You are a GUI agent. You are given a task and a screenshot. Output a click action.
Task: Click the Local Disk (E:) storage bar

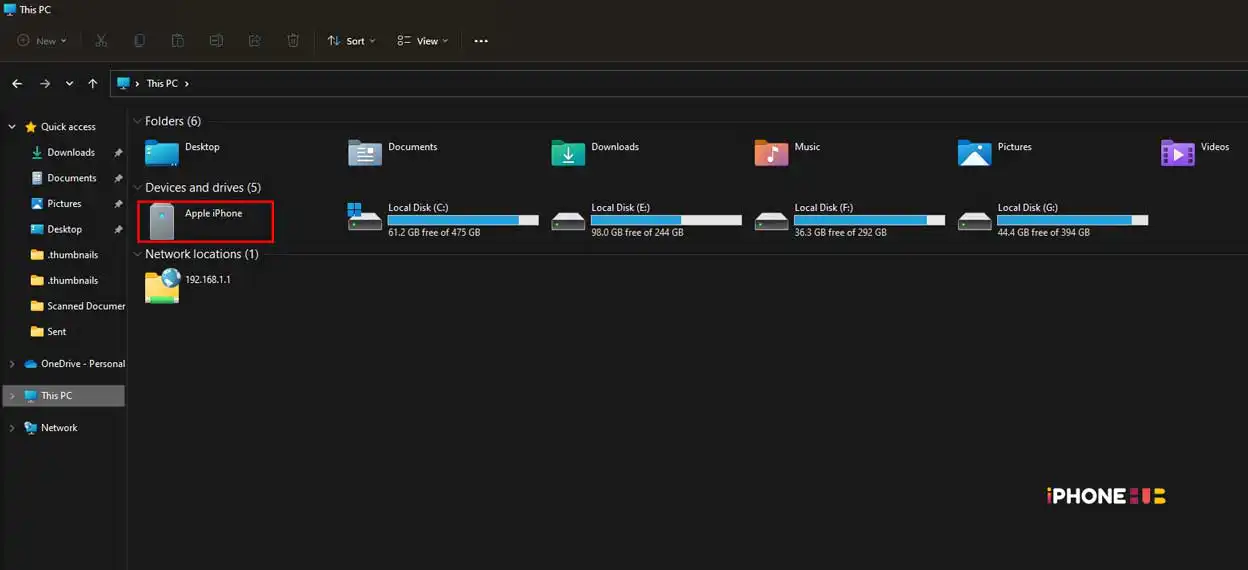coord(666,220)
